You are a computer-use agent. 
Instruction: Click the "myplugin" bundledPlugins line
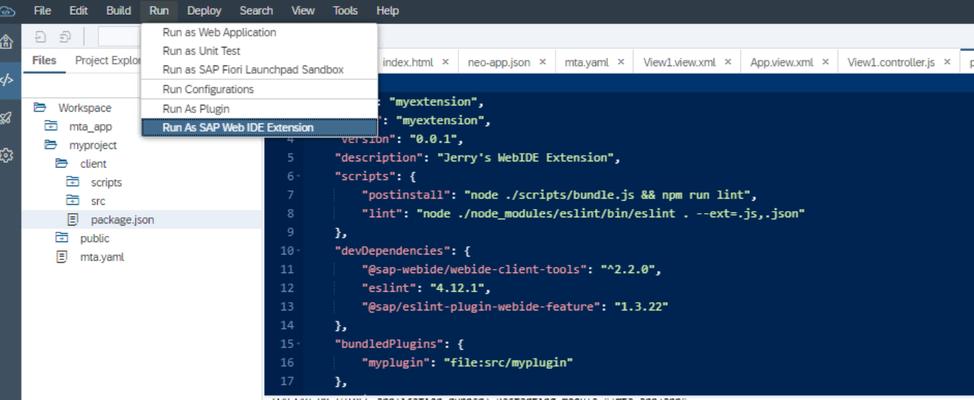(x=467, y=363)
